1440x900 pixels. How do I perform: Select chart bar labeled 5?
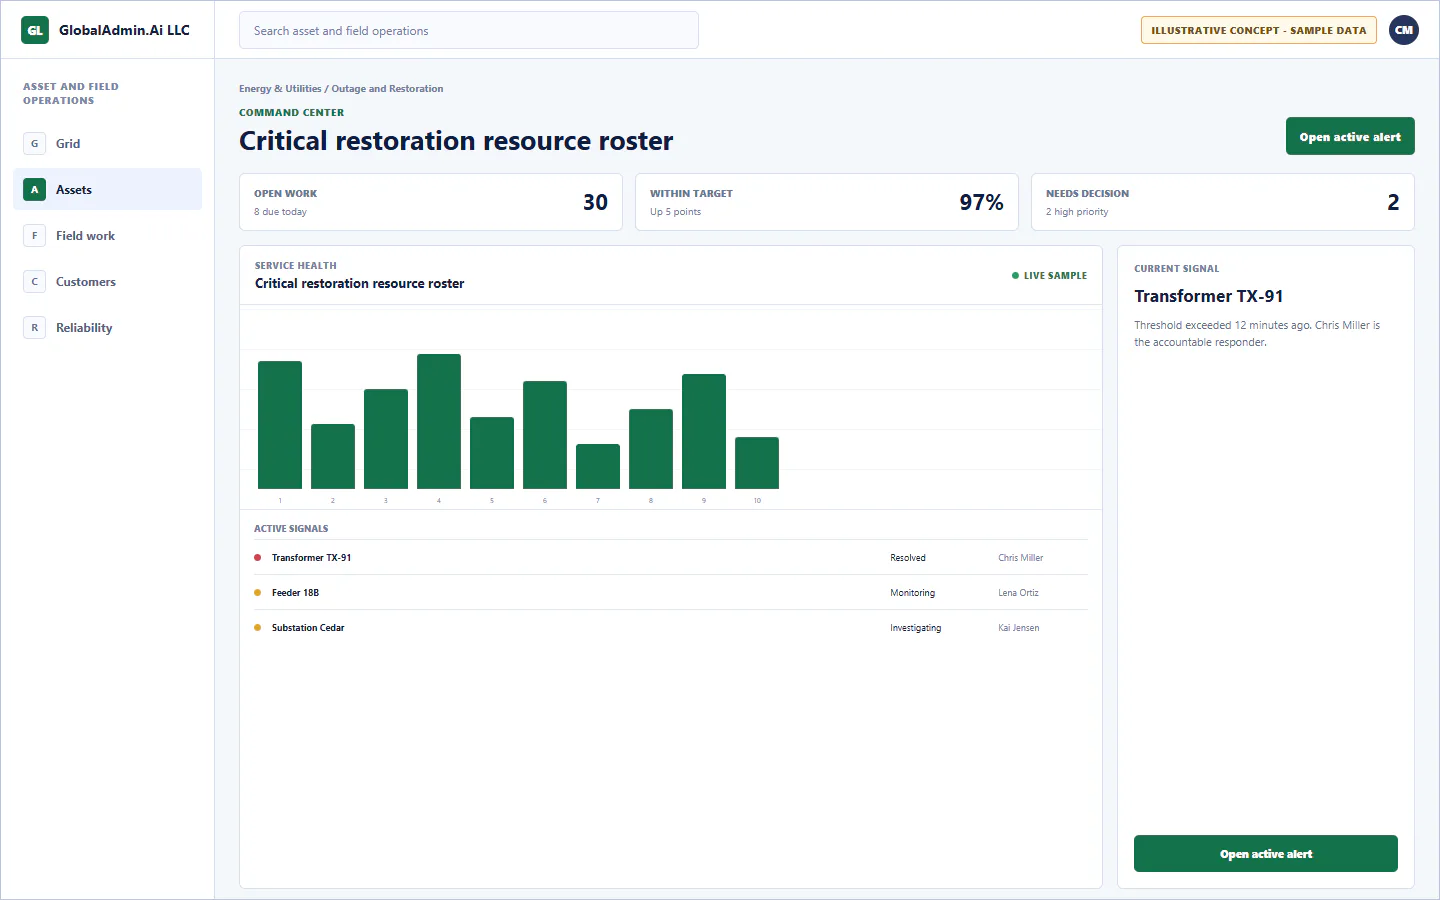point(492,453)
